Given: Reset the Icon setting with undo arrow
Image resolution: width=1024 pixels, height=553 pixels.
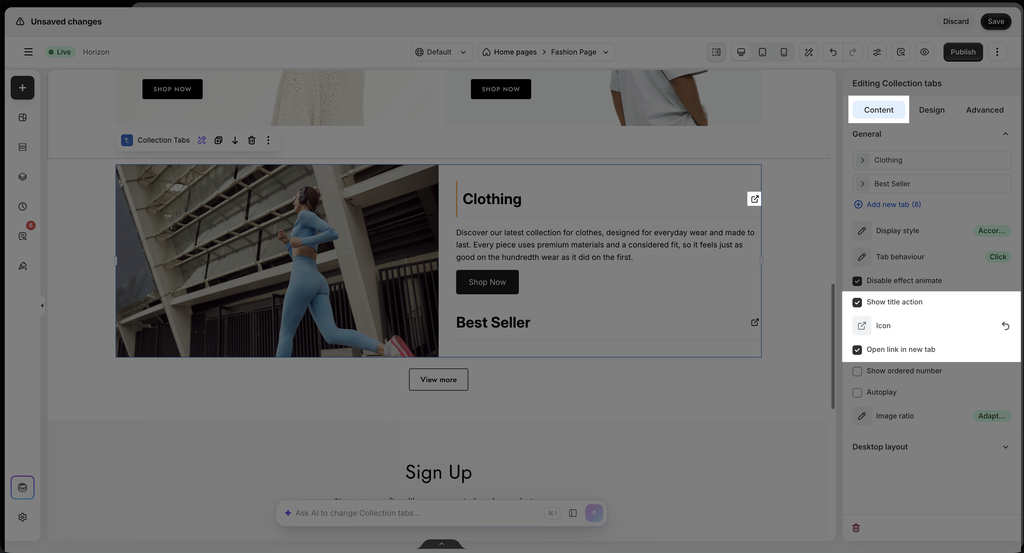Looking at the screenshot, I should click(1006, 326).
